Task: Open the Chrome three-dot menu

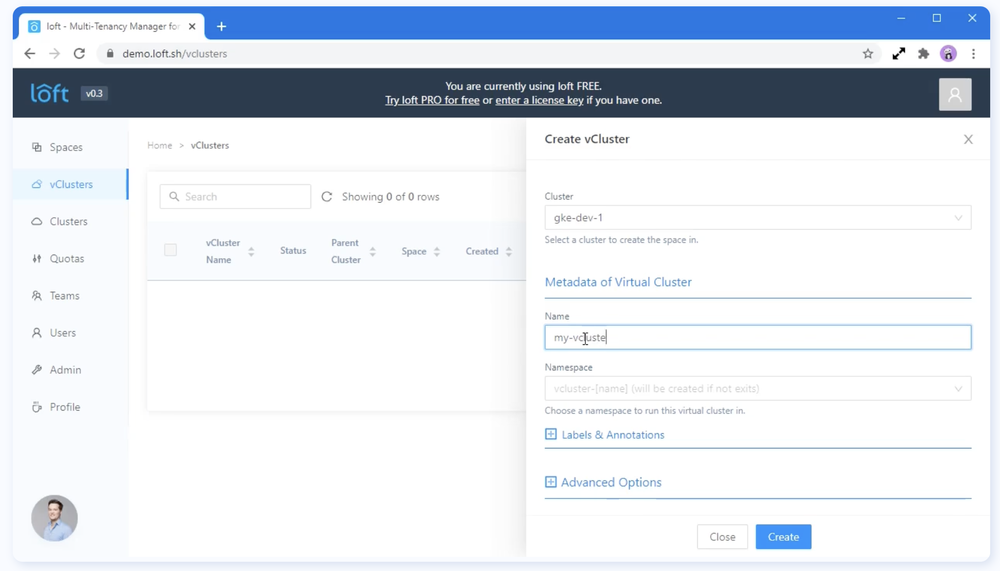Action: pyautogui.click(x=973, y=54)
